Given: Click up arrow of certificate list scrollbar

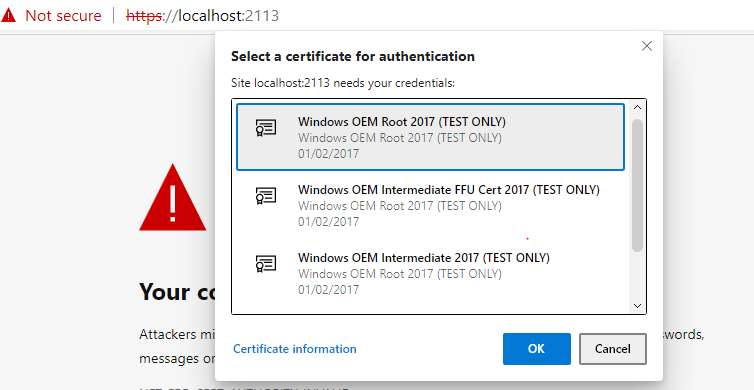Looking at the screenshot, I should [638, 107].
